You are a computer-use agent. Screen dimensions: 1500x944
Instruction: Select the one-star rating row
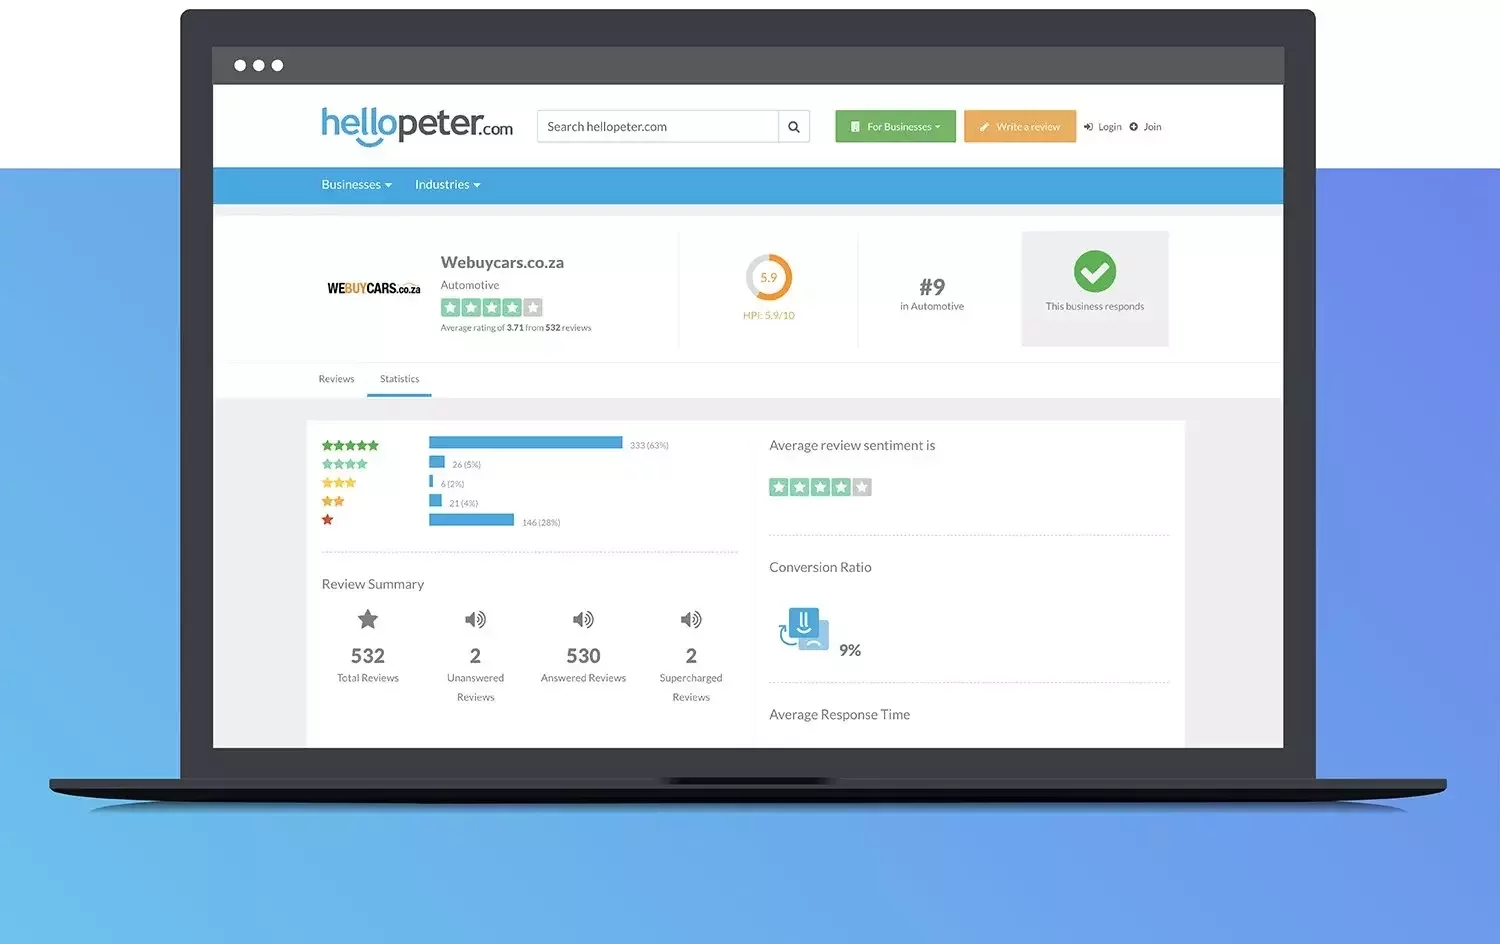(x=327, y=519)
